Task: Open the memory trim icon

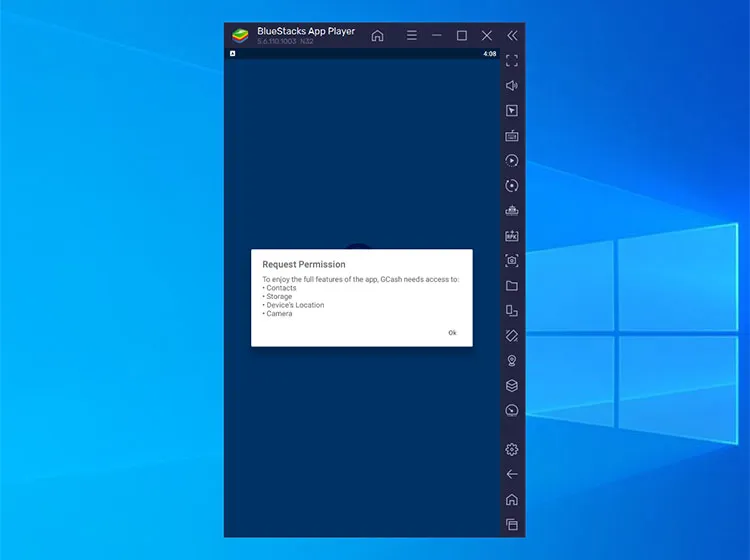Action: click(512, 210)
